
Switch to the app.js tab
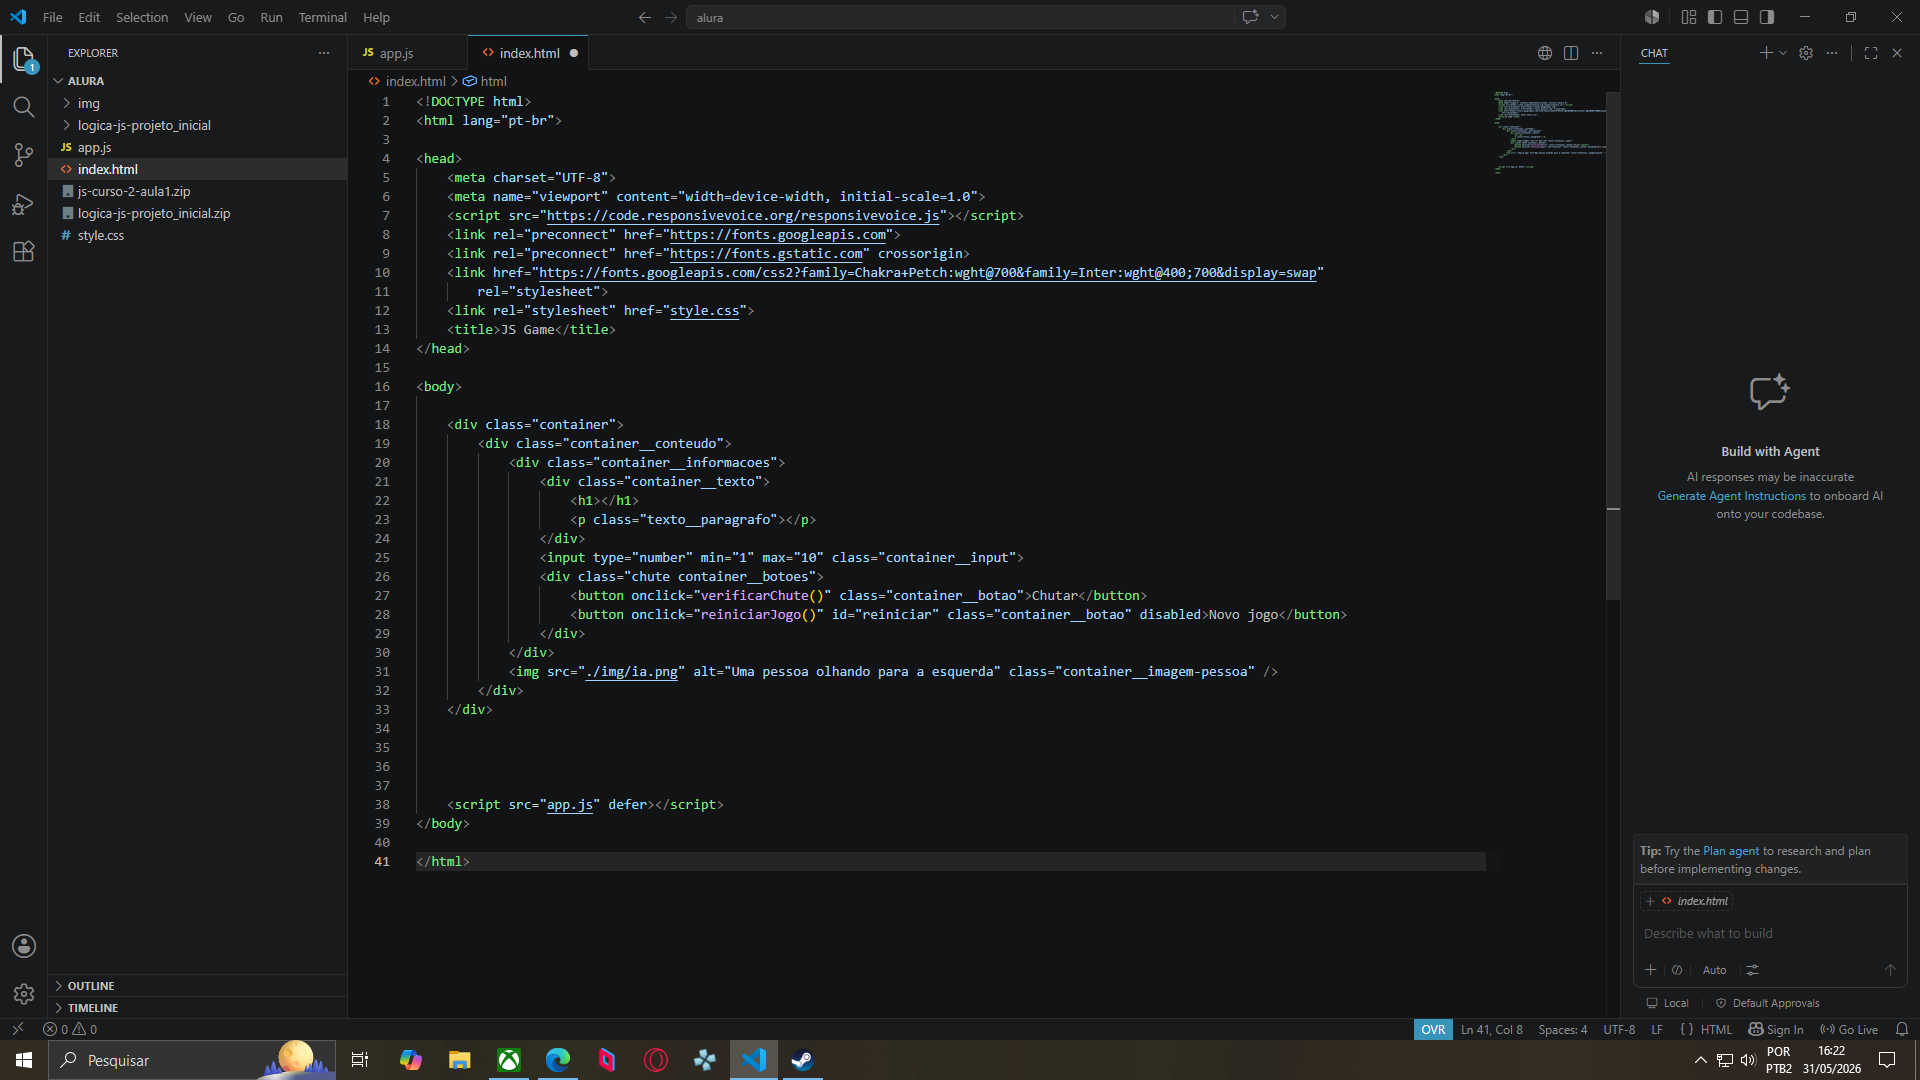[407, 53]
